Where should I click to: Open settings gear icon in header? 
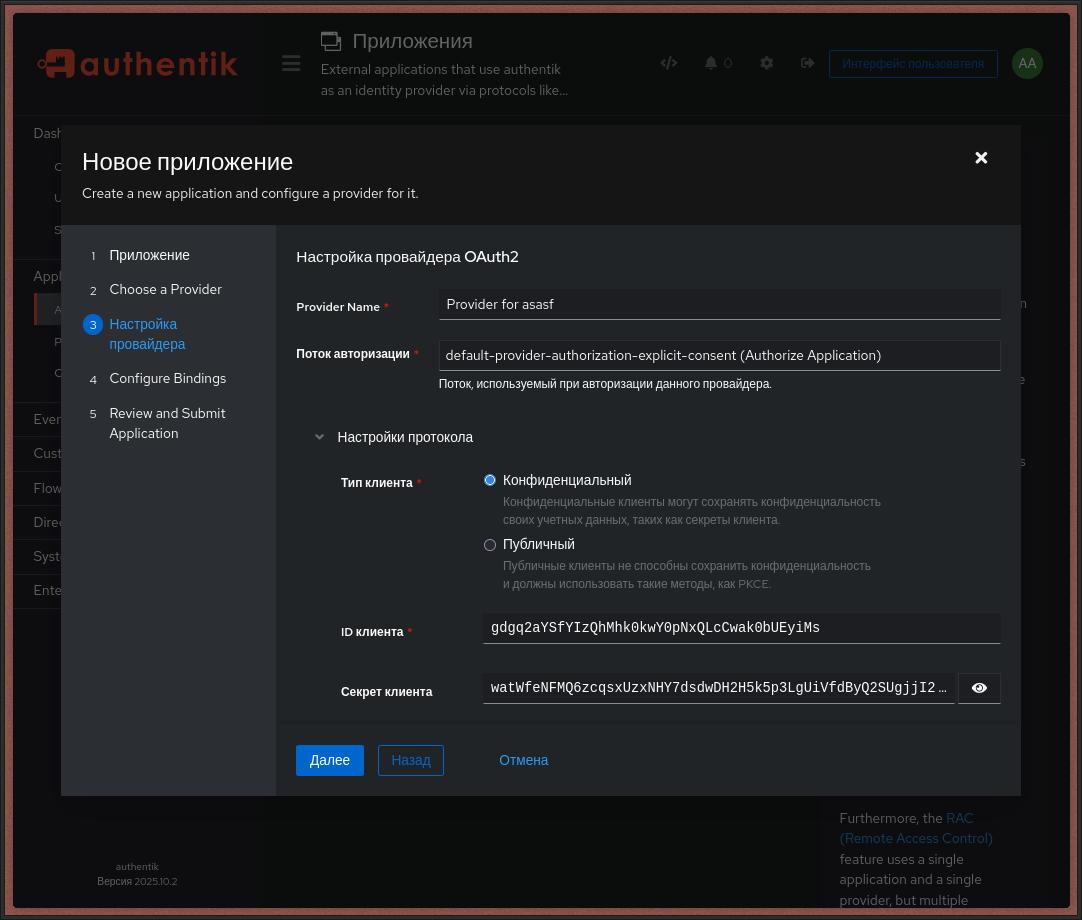point(766,63)
